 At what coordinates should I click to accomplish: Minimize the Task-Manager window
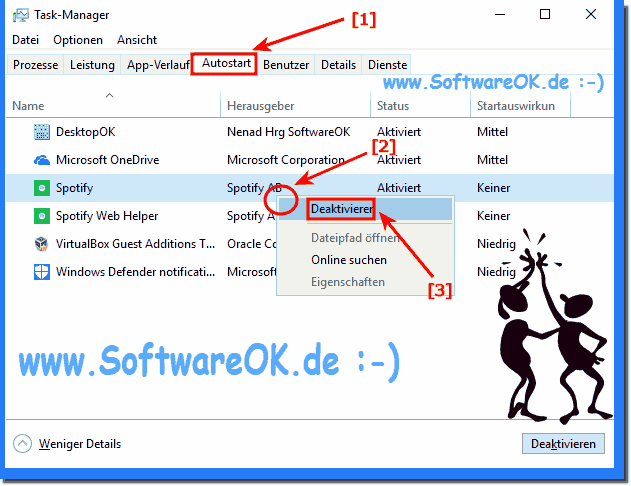coord(500,14)
